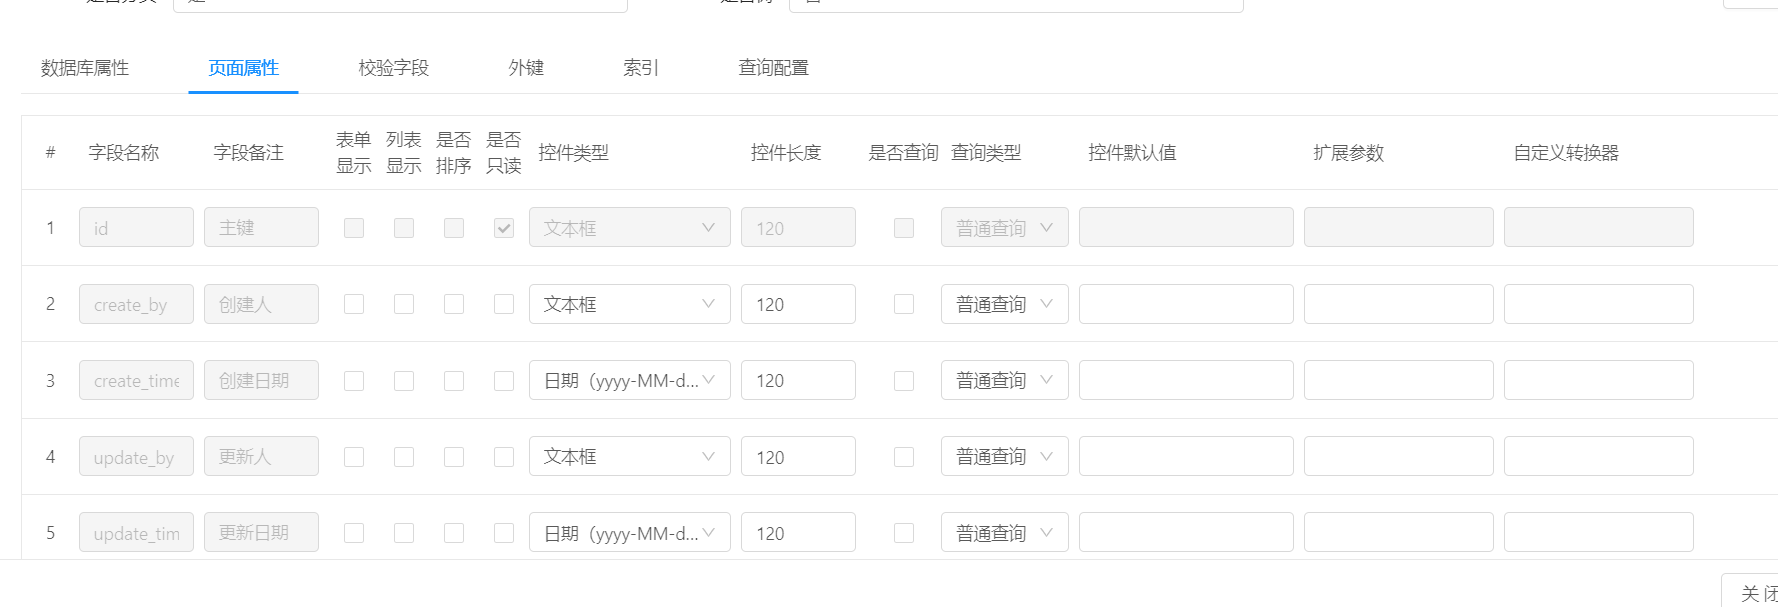Switch to the 外键 tab
Viewport: 1778px width, 607px height.
point(523,67)
